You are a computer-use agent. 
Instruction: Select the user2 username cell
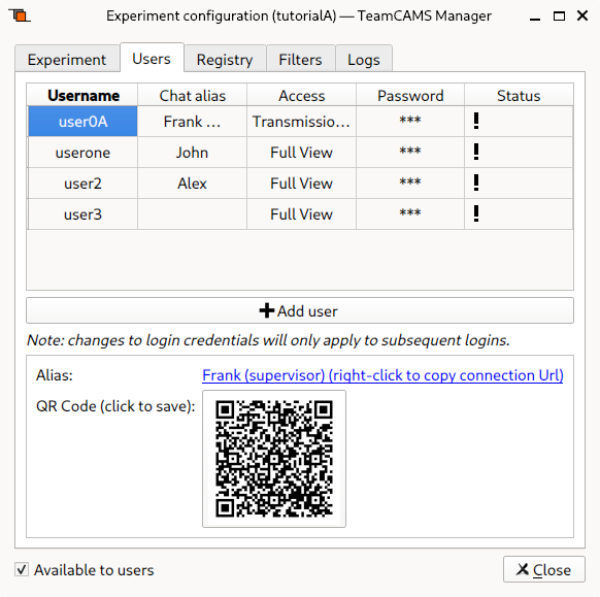(x=83, y=183)
